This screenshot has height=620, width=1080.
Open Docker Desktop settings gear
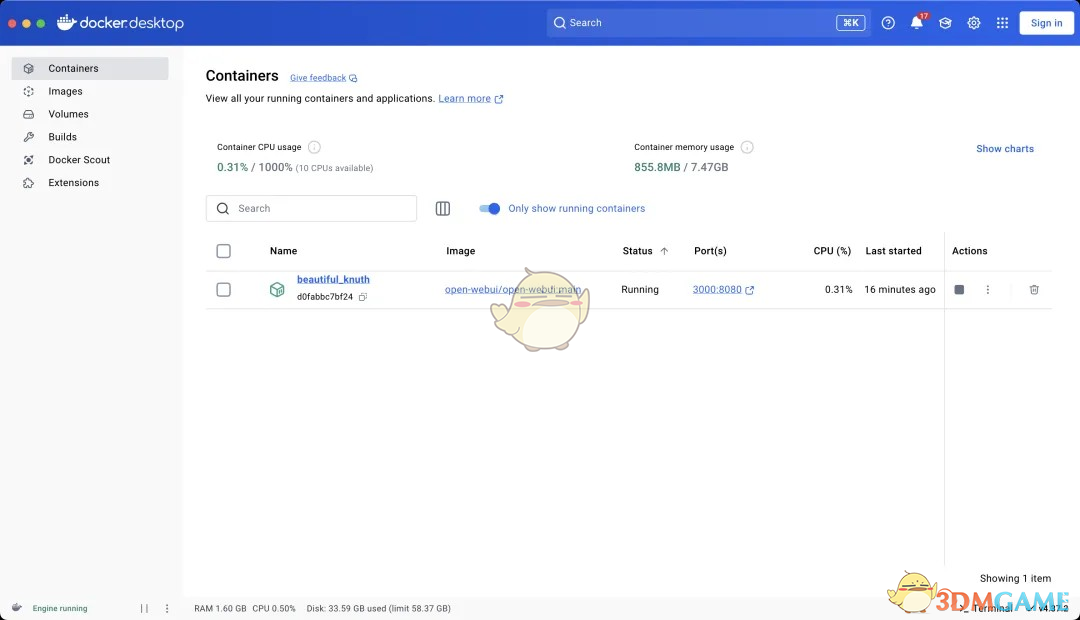click(x=974, y=22)
